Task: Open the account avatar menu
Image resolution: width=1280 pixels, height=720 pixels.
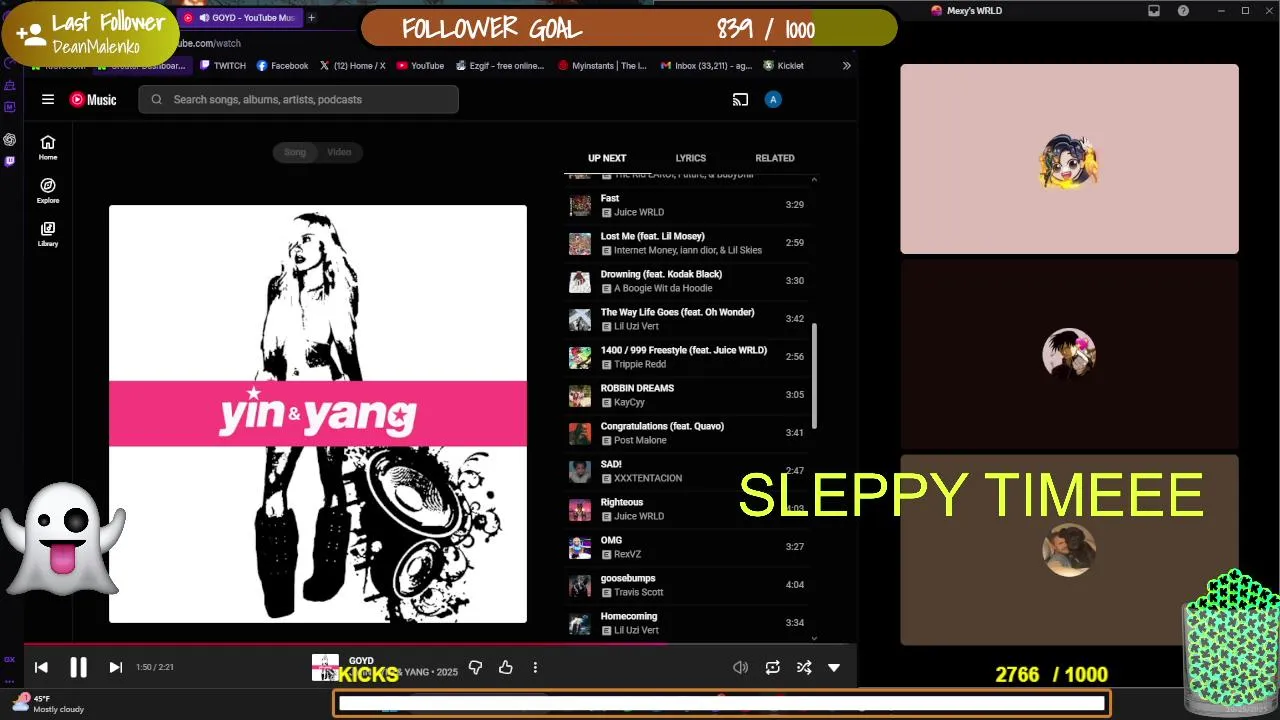Action: 772,99
